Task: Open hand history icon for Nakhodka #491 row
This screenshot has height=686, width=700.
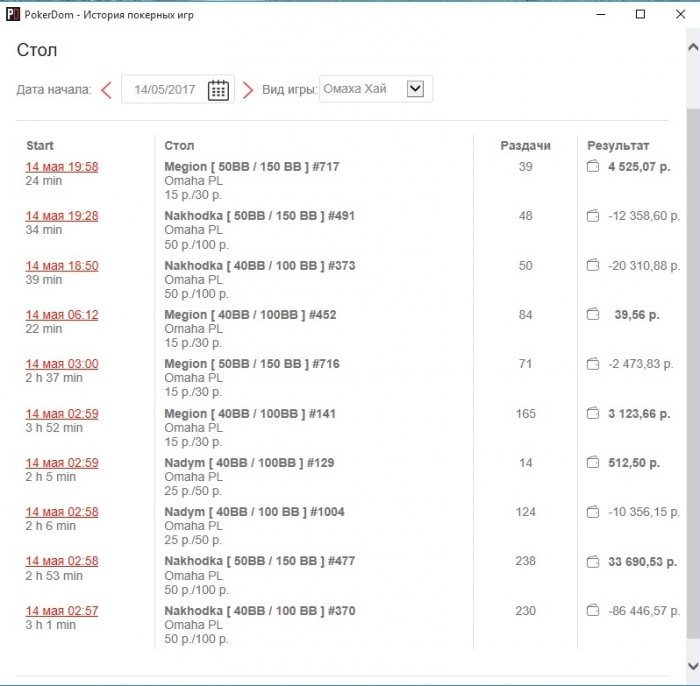Action: tap(592, 216)
